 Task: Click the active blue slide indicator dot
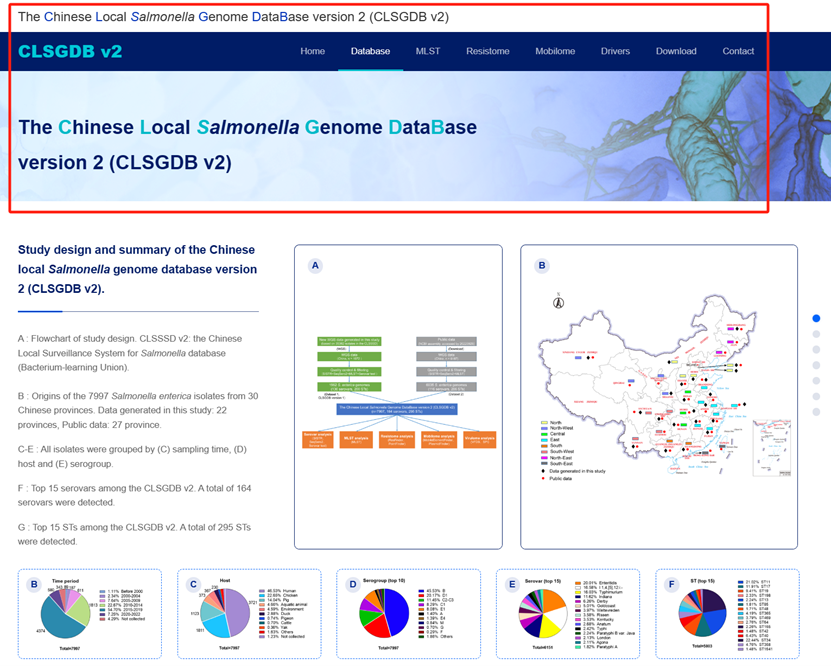816,318
